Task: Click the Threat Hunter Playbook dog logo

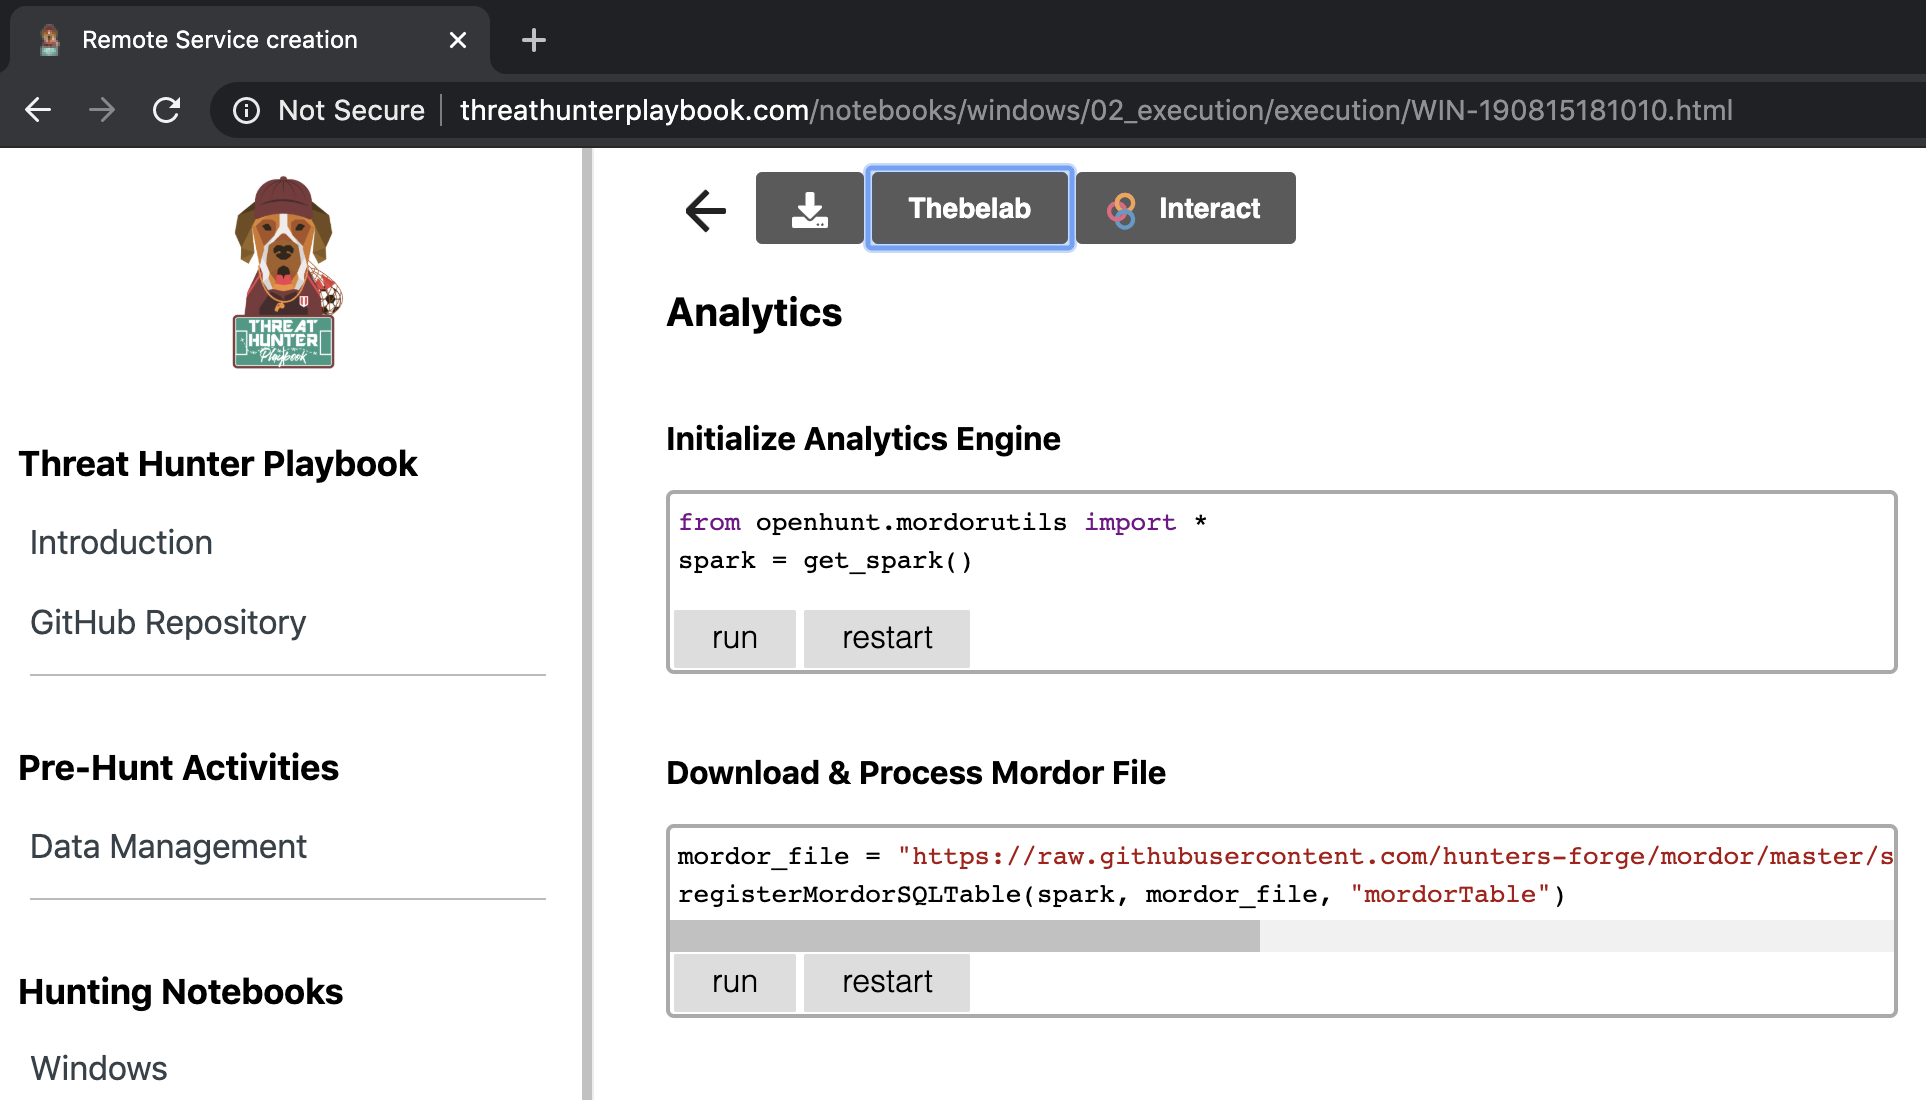Action: [x=284, y=272]
